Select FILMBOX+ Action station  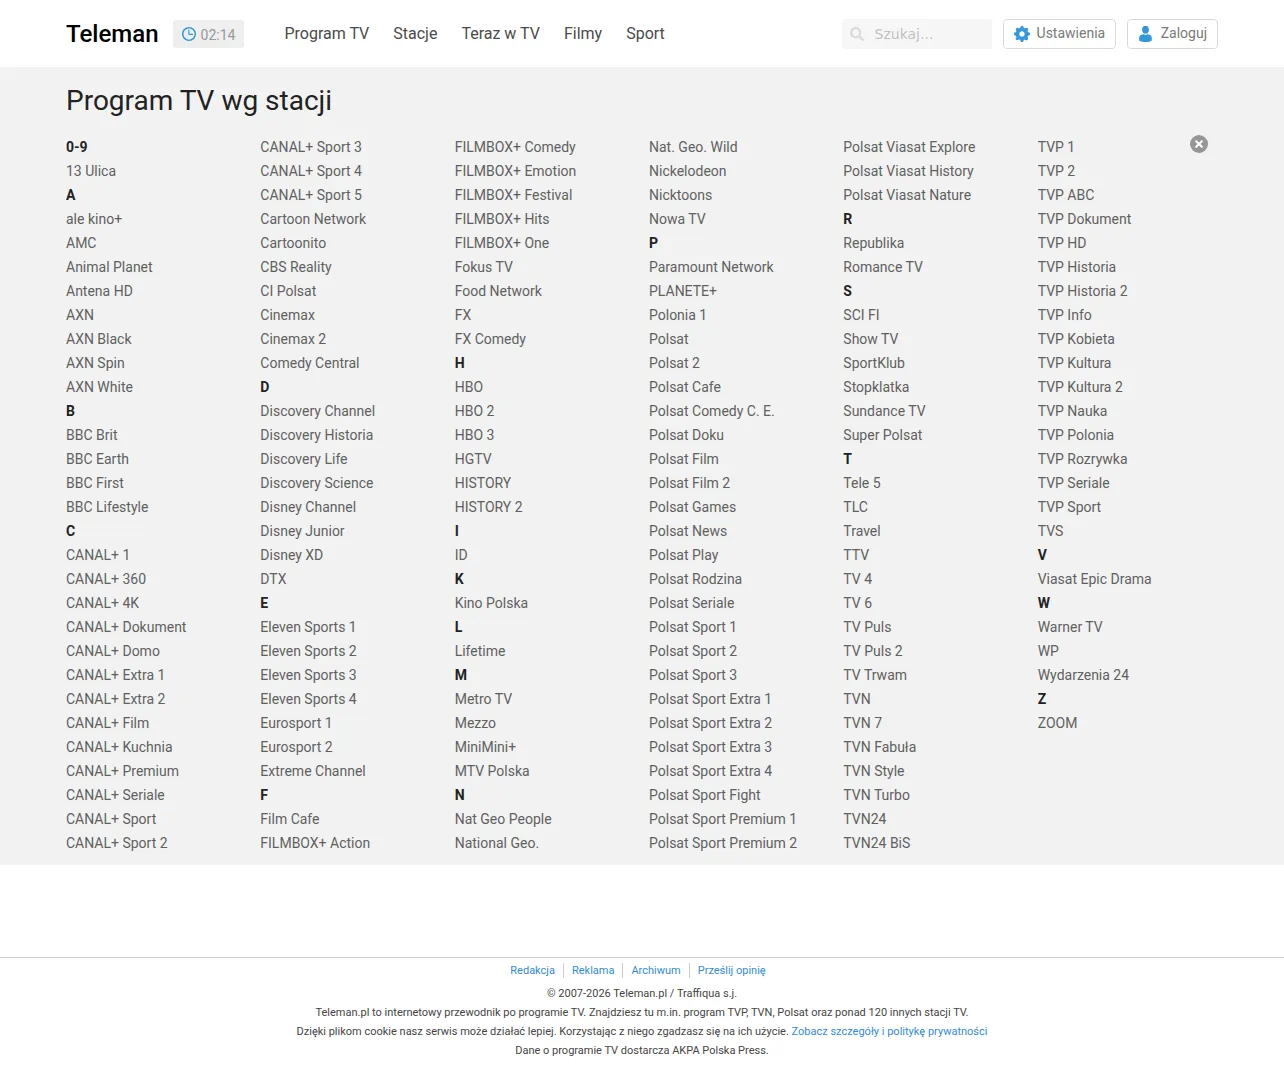315,843
